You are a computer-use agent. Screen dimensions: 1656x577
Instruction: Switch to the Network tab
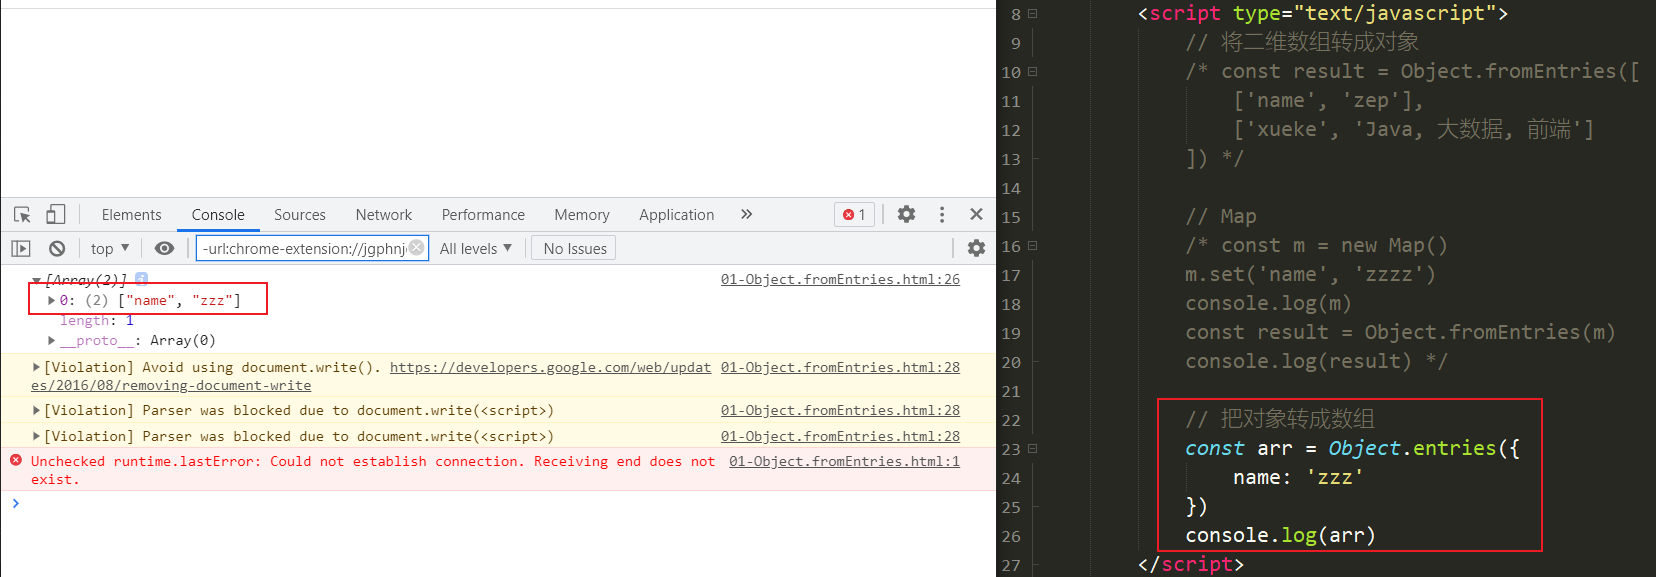point(384,214)
